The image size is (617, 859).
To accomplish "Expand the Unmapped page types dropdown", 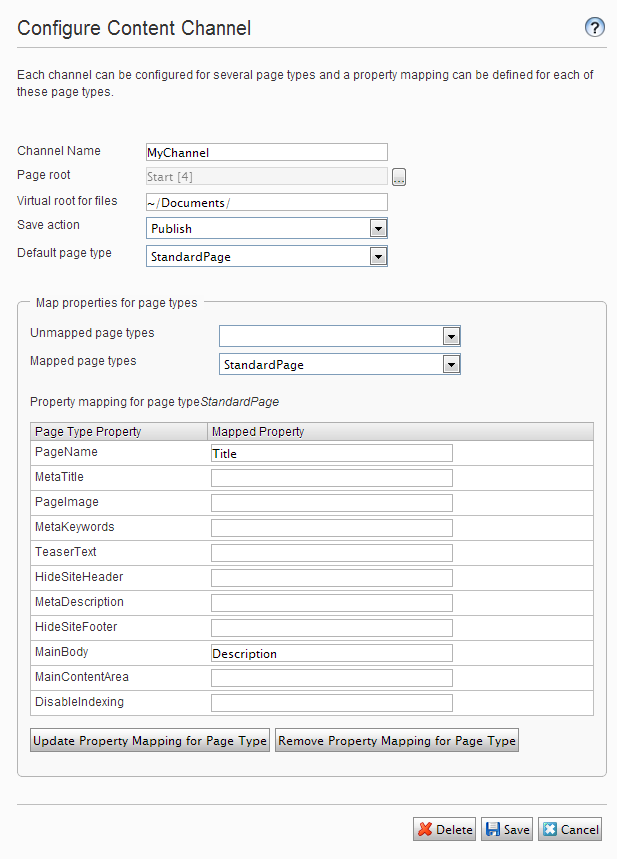I will (x=451, y=337).
